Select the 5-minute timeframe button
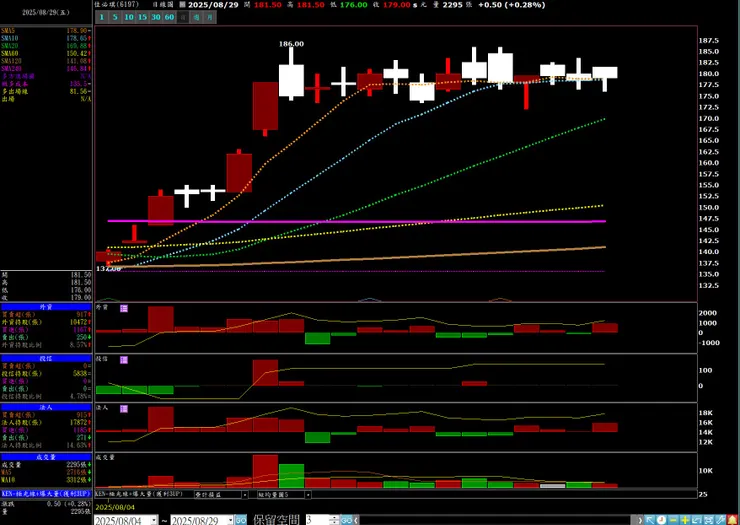This screenshot has width=740, height=525. tap(116, 17)
